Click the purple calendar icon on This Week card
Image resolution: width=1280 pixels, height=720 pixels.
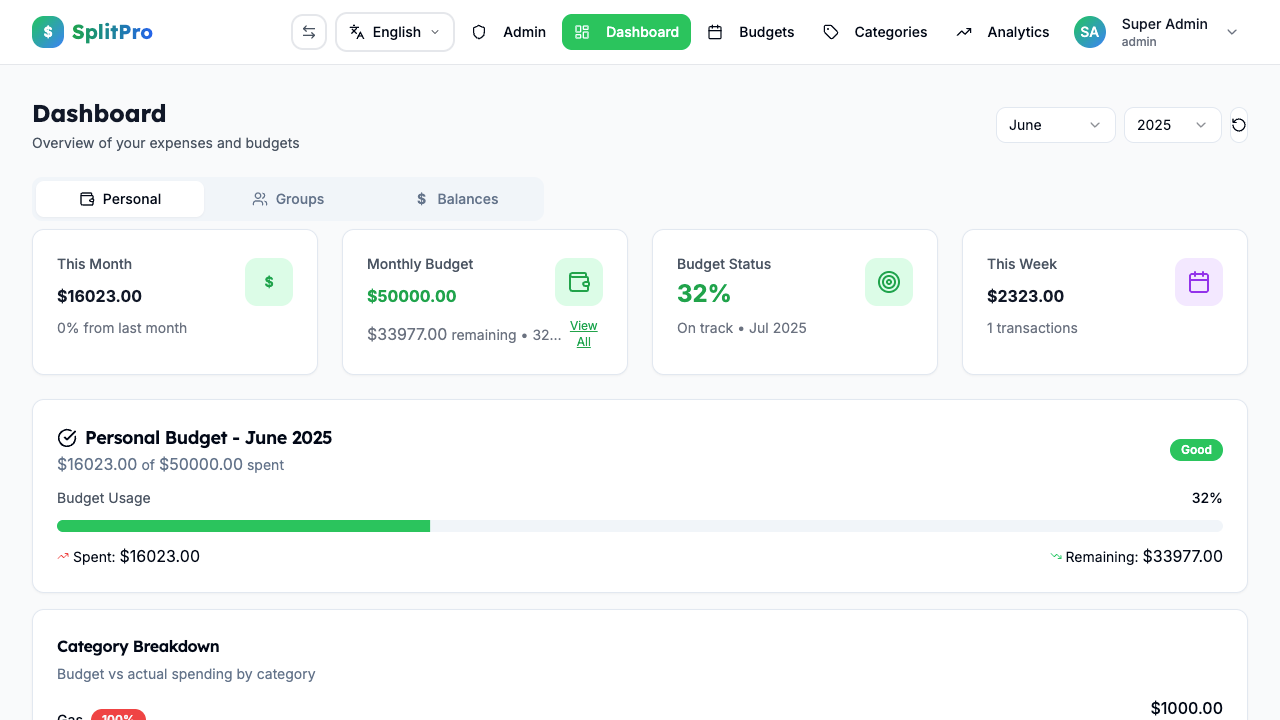click(1199, 281)
